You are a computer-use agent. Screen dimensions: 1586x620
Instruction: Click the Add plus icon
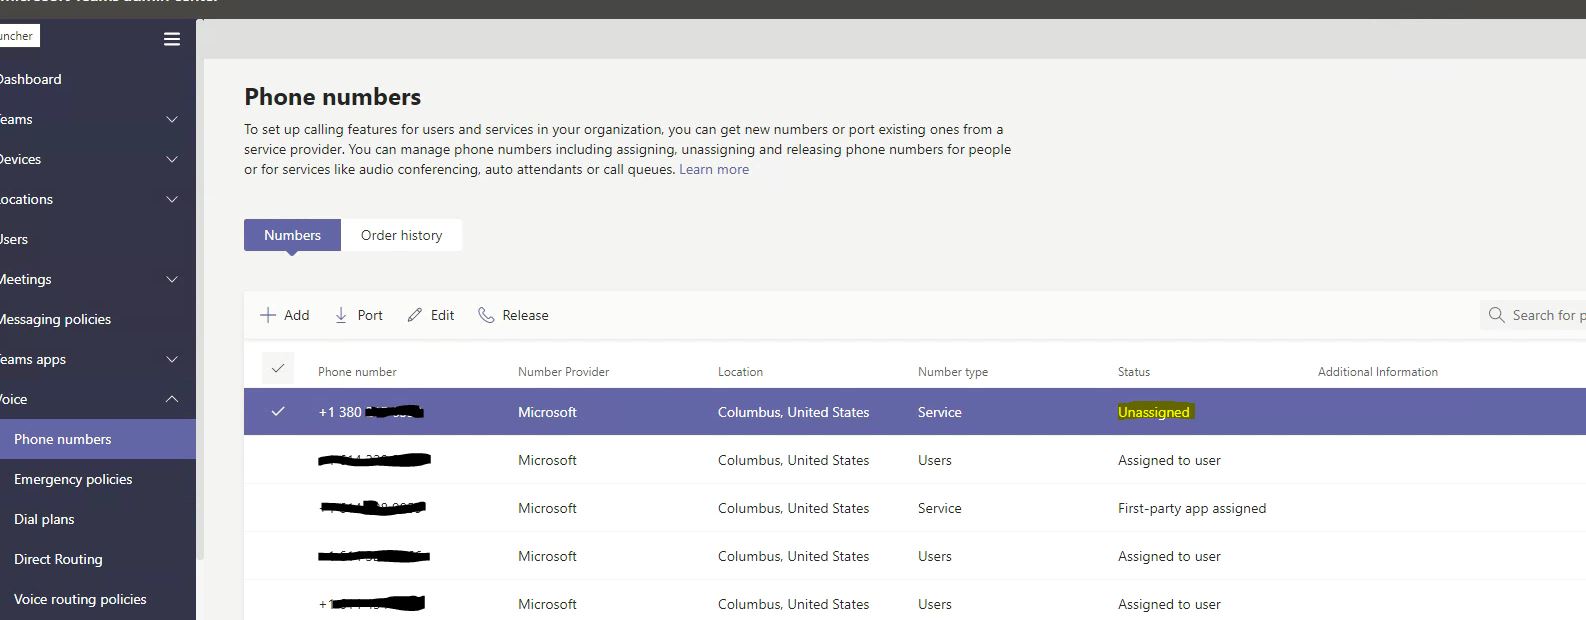tap(268, 315)
